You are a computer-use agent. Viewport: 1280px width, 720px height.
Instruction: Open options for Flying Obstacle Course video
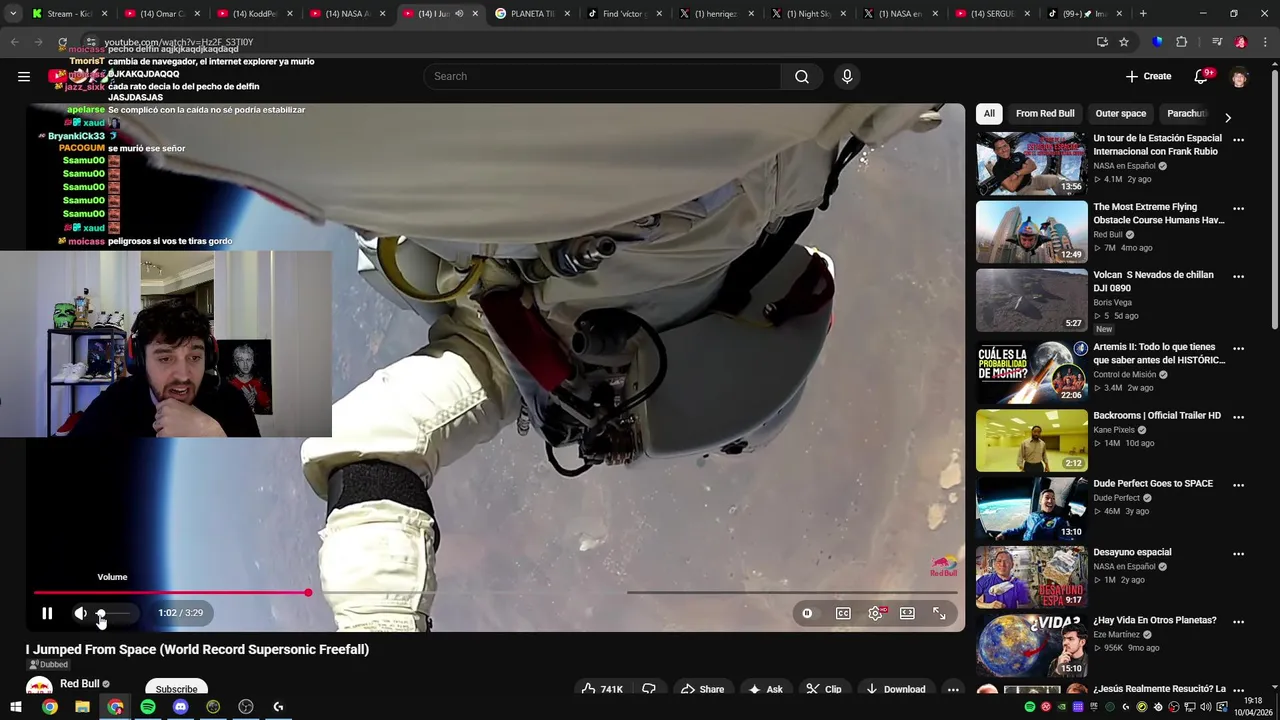click(x=1238, y=208)
